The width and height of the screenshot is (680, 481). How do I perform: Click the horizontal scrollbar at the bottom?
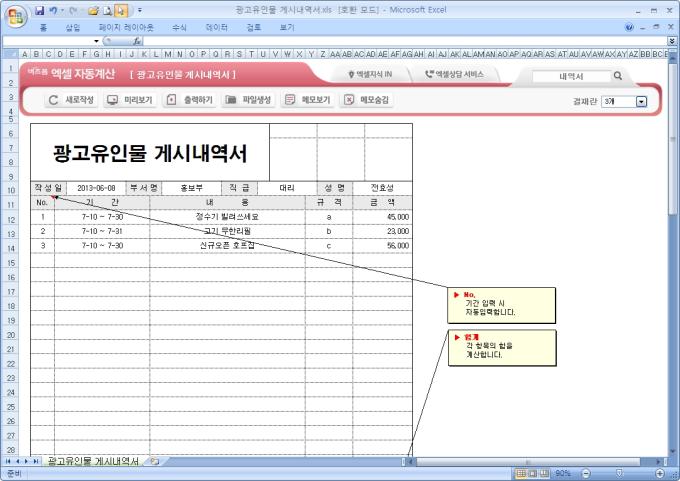coord(528,461)
